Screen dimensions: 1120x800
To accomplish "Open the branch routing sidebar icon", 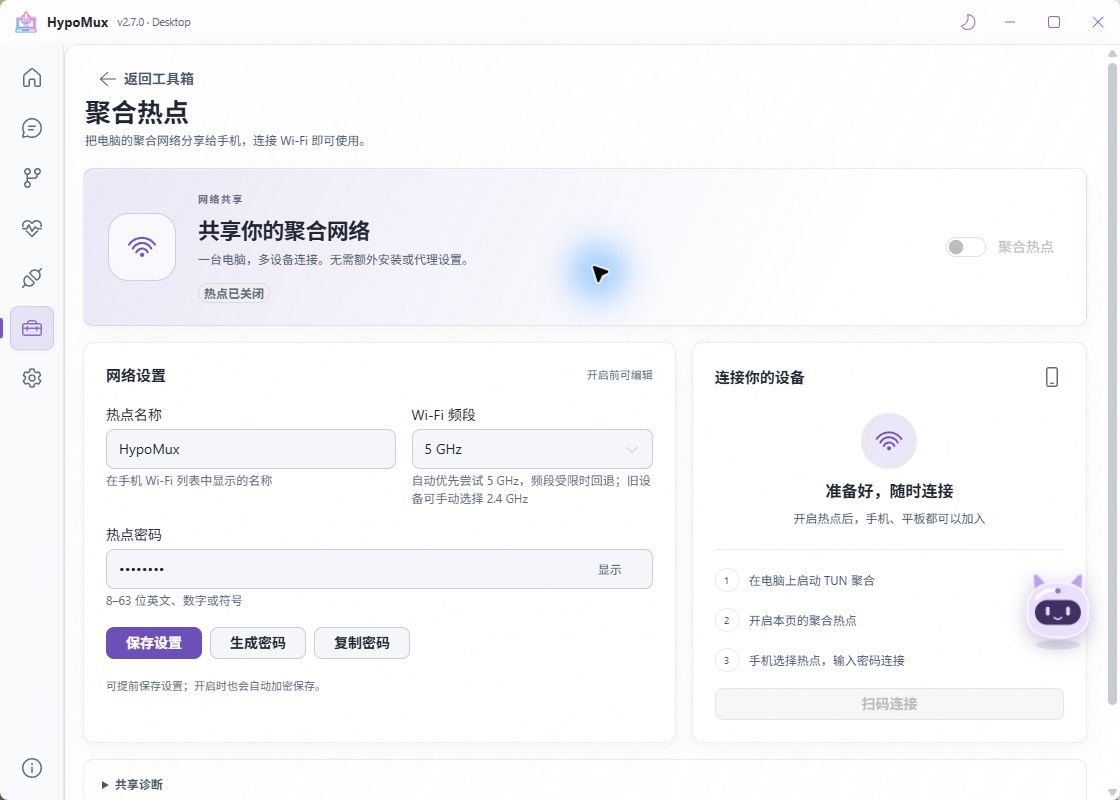I will click(31, 178).
